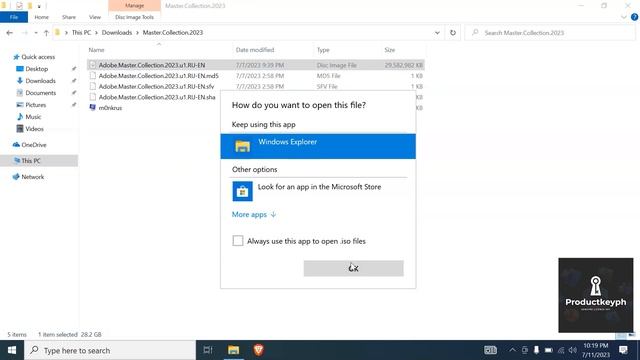Check Always use this app for .iso
This screenshot has height=360, width=640.
click(x=238, y=241)
